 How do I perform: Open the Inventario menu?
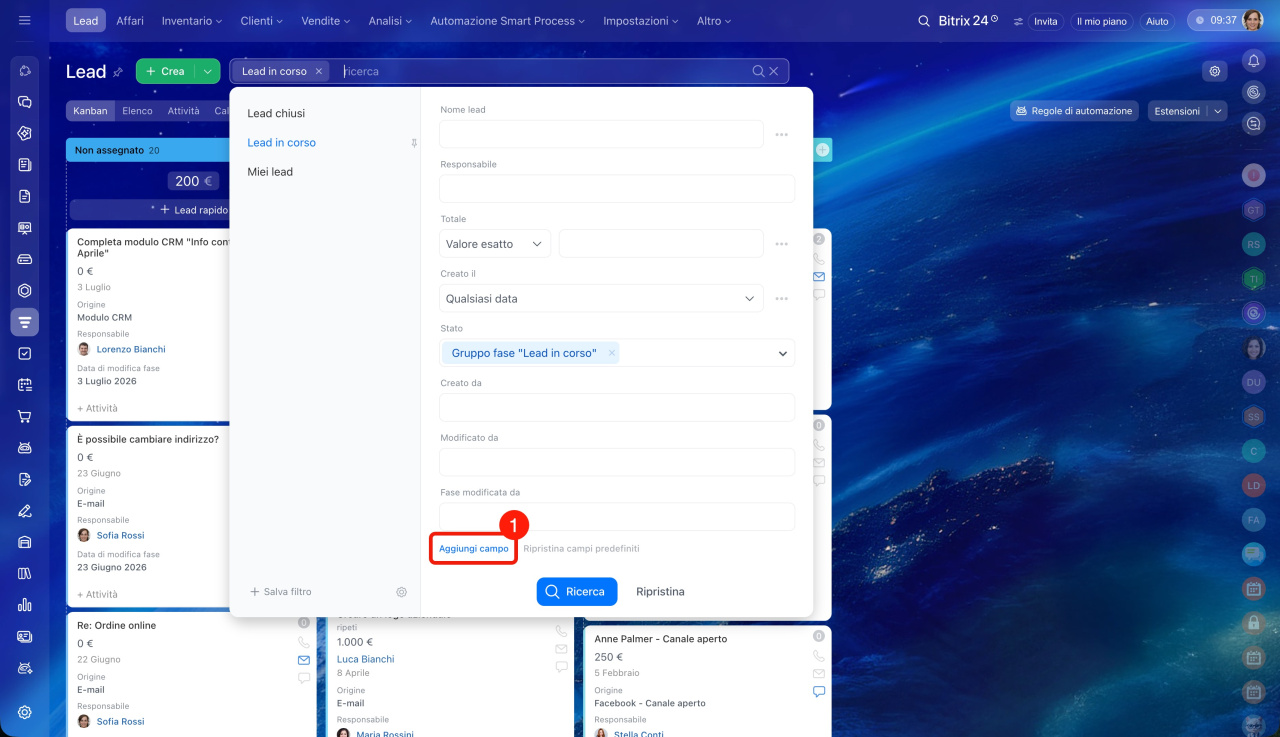click(193, 21)
